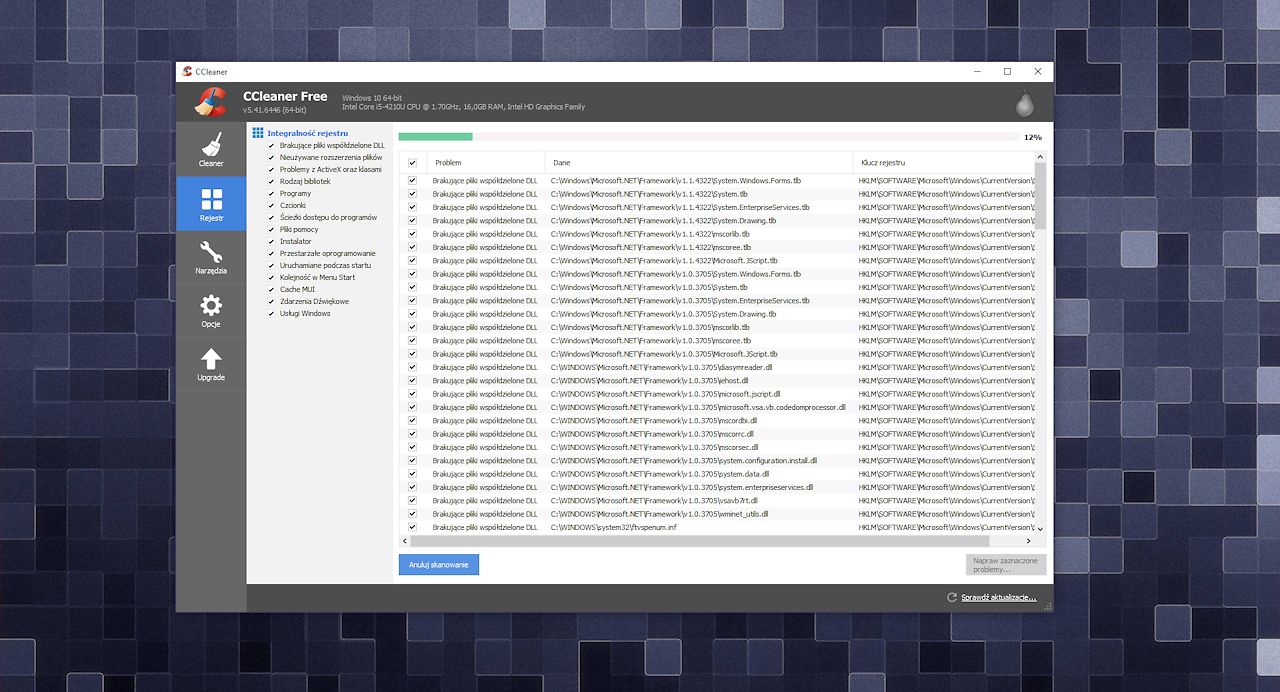Toggle the Cache MUI checkmark

coord(271,289)
